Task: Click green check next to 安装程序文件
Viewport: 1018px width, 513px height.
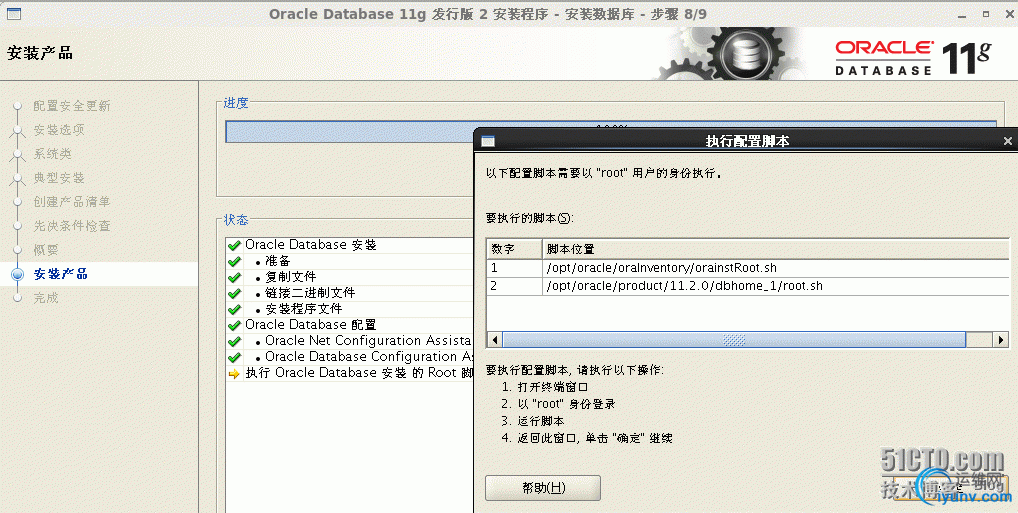Action: 234,309
